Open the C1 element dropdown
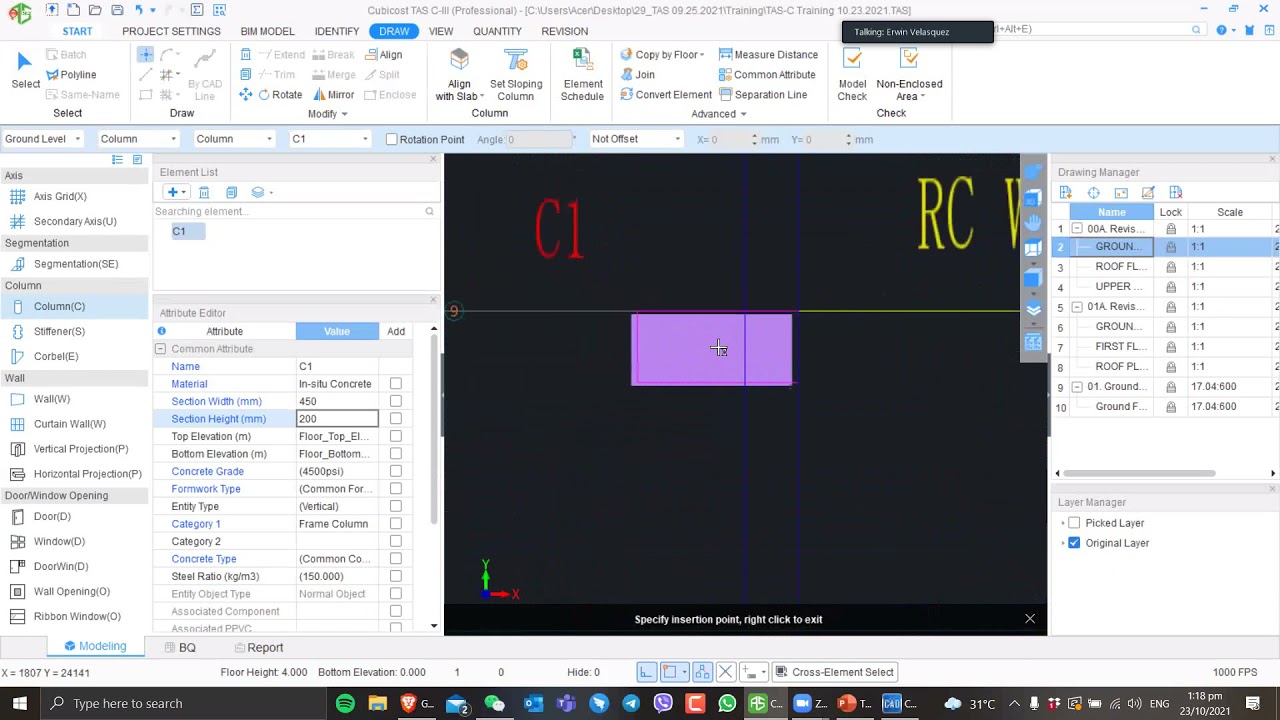The height and width of the screenshot is (720, 1280). (x=330, y=139)
